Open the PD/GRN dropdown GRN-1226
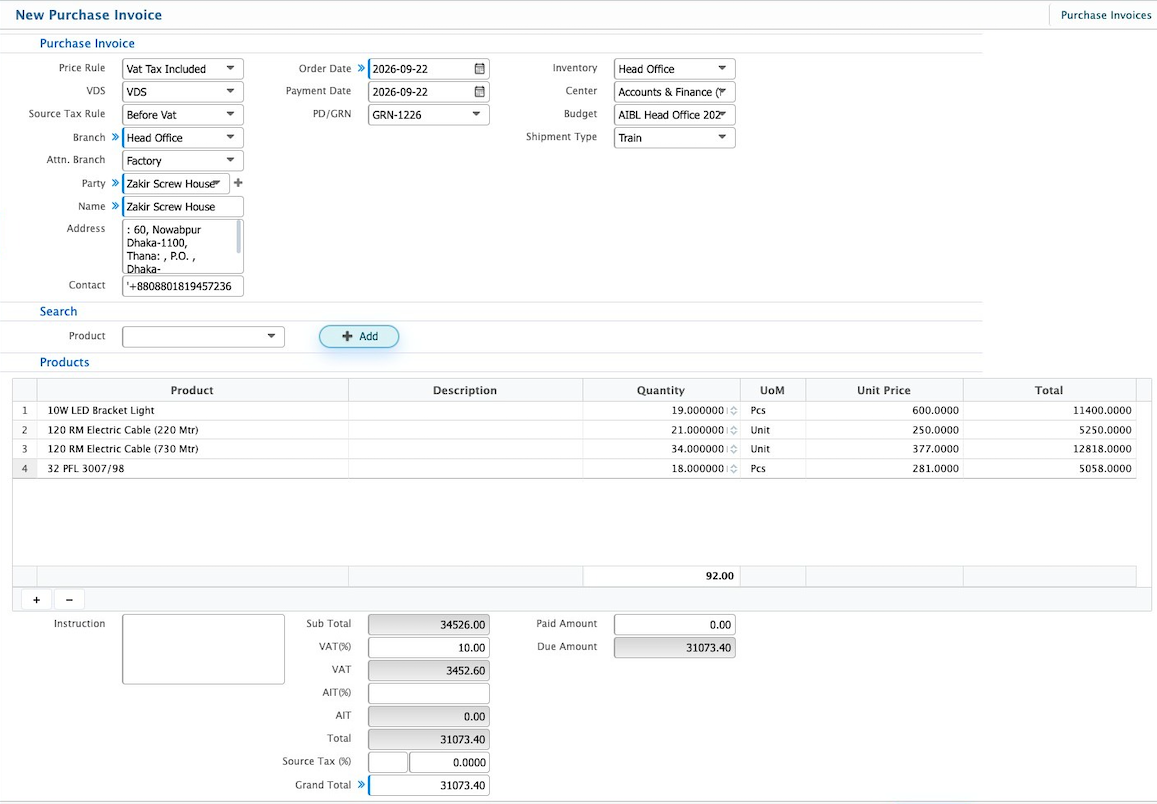Screen dimensions: 1157x804 point(429,114)
